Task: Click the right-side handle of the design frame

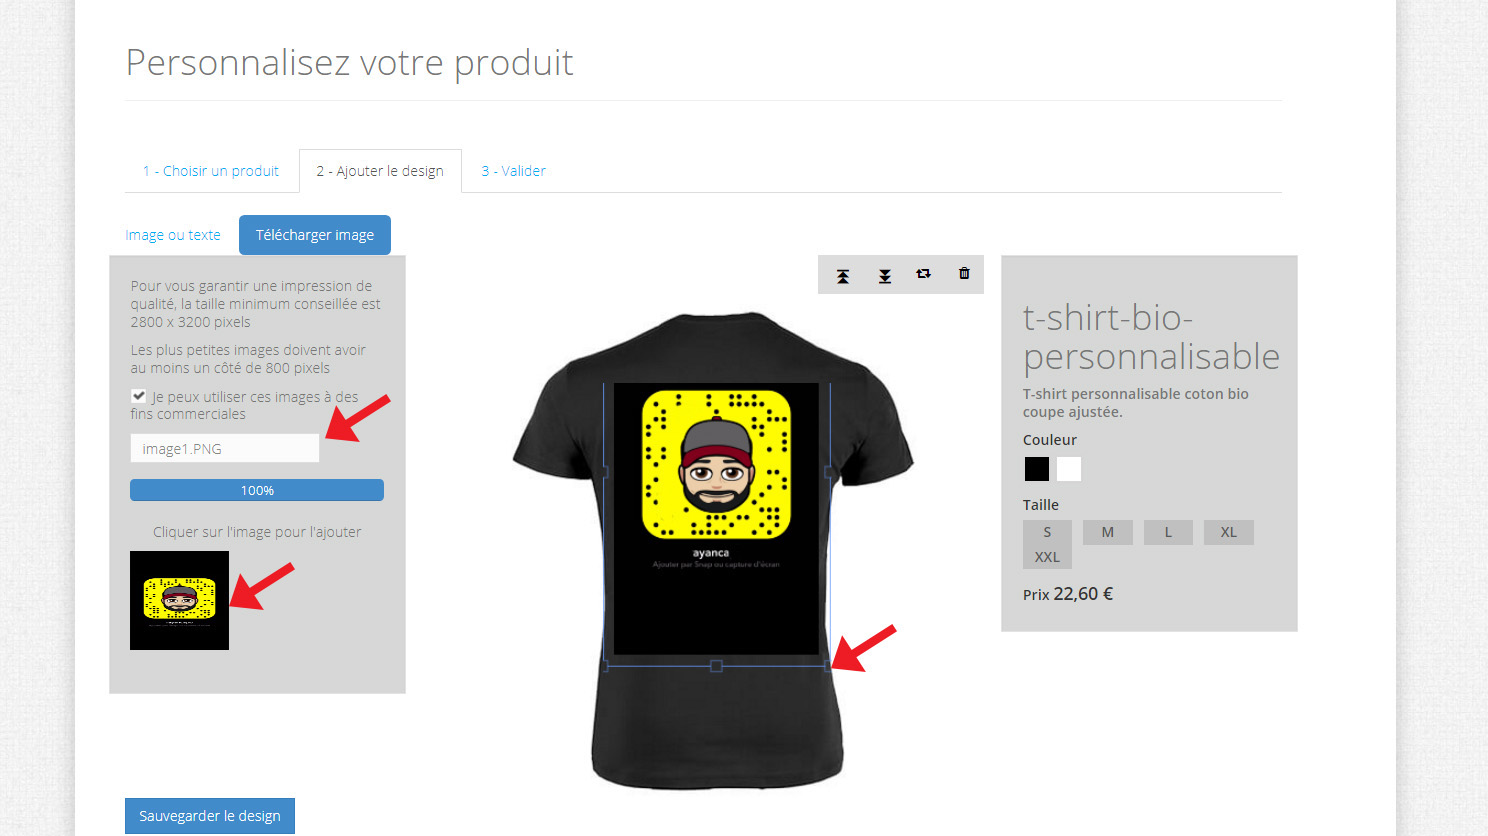Action: tap(829, 471)
